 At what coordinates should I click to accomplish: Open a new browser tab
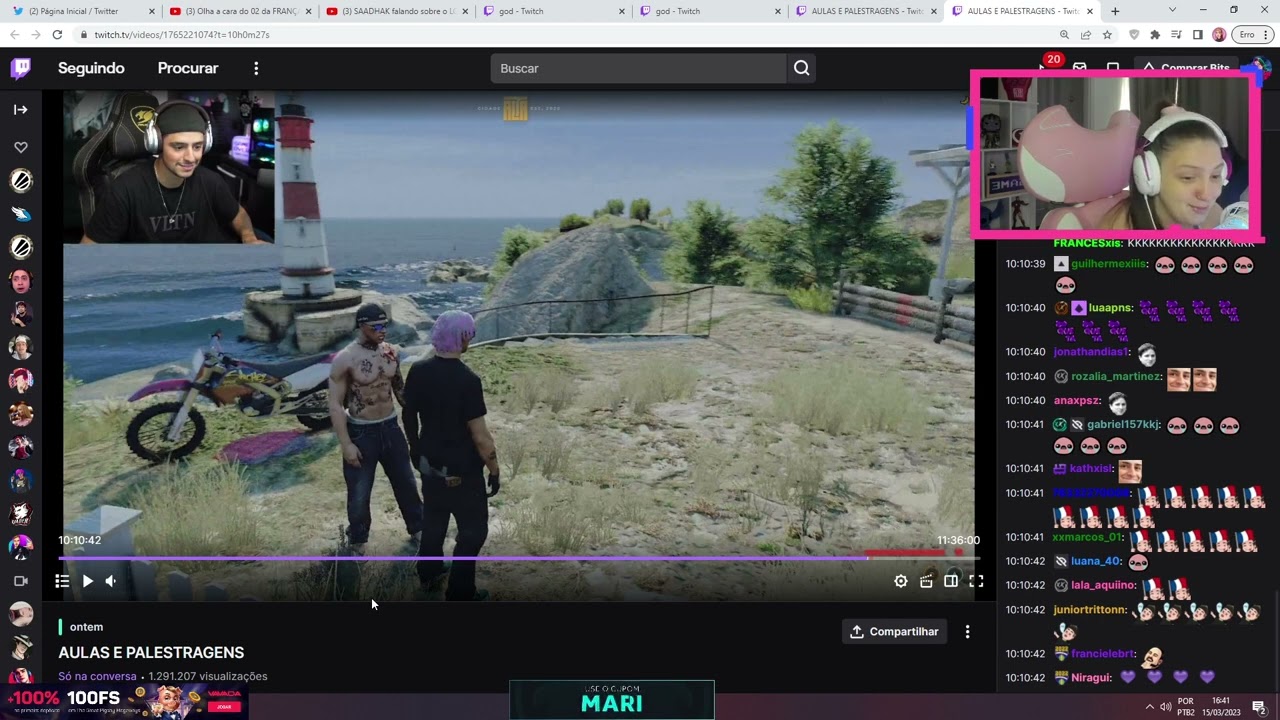point(1115,11)
